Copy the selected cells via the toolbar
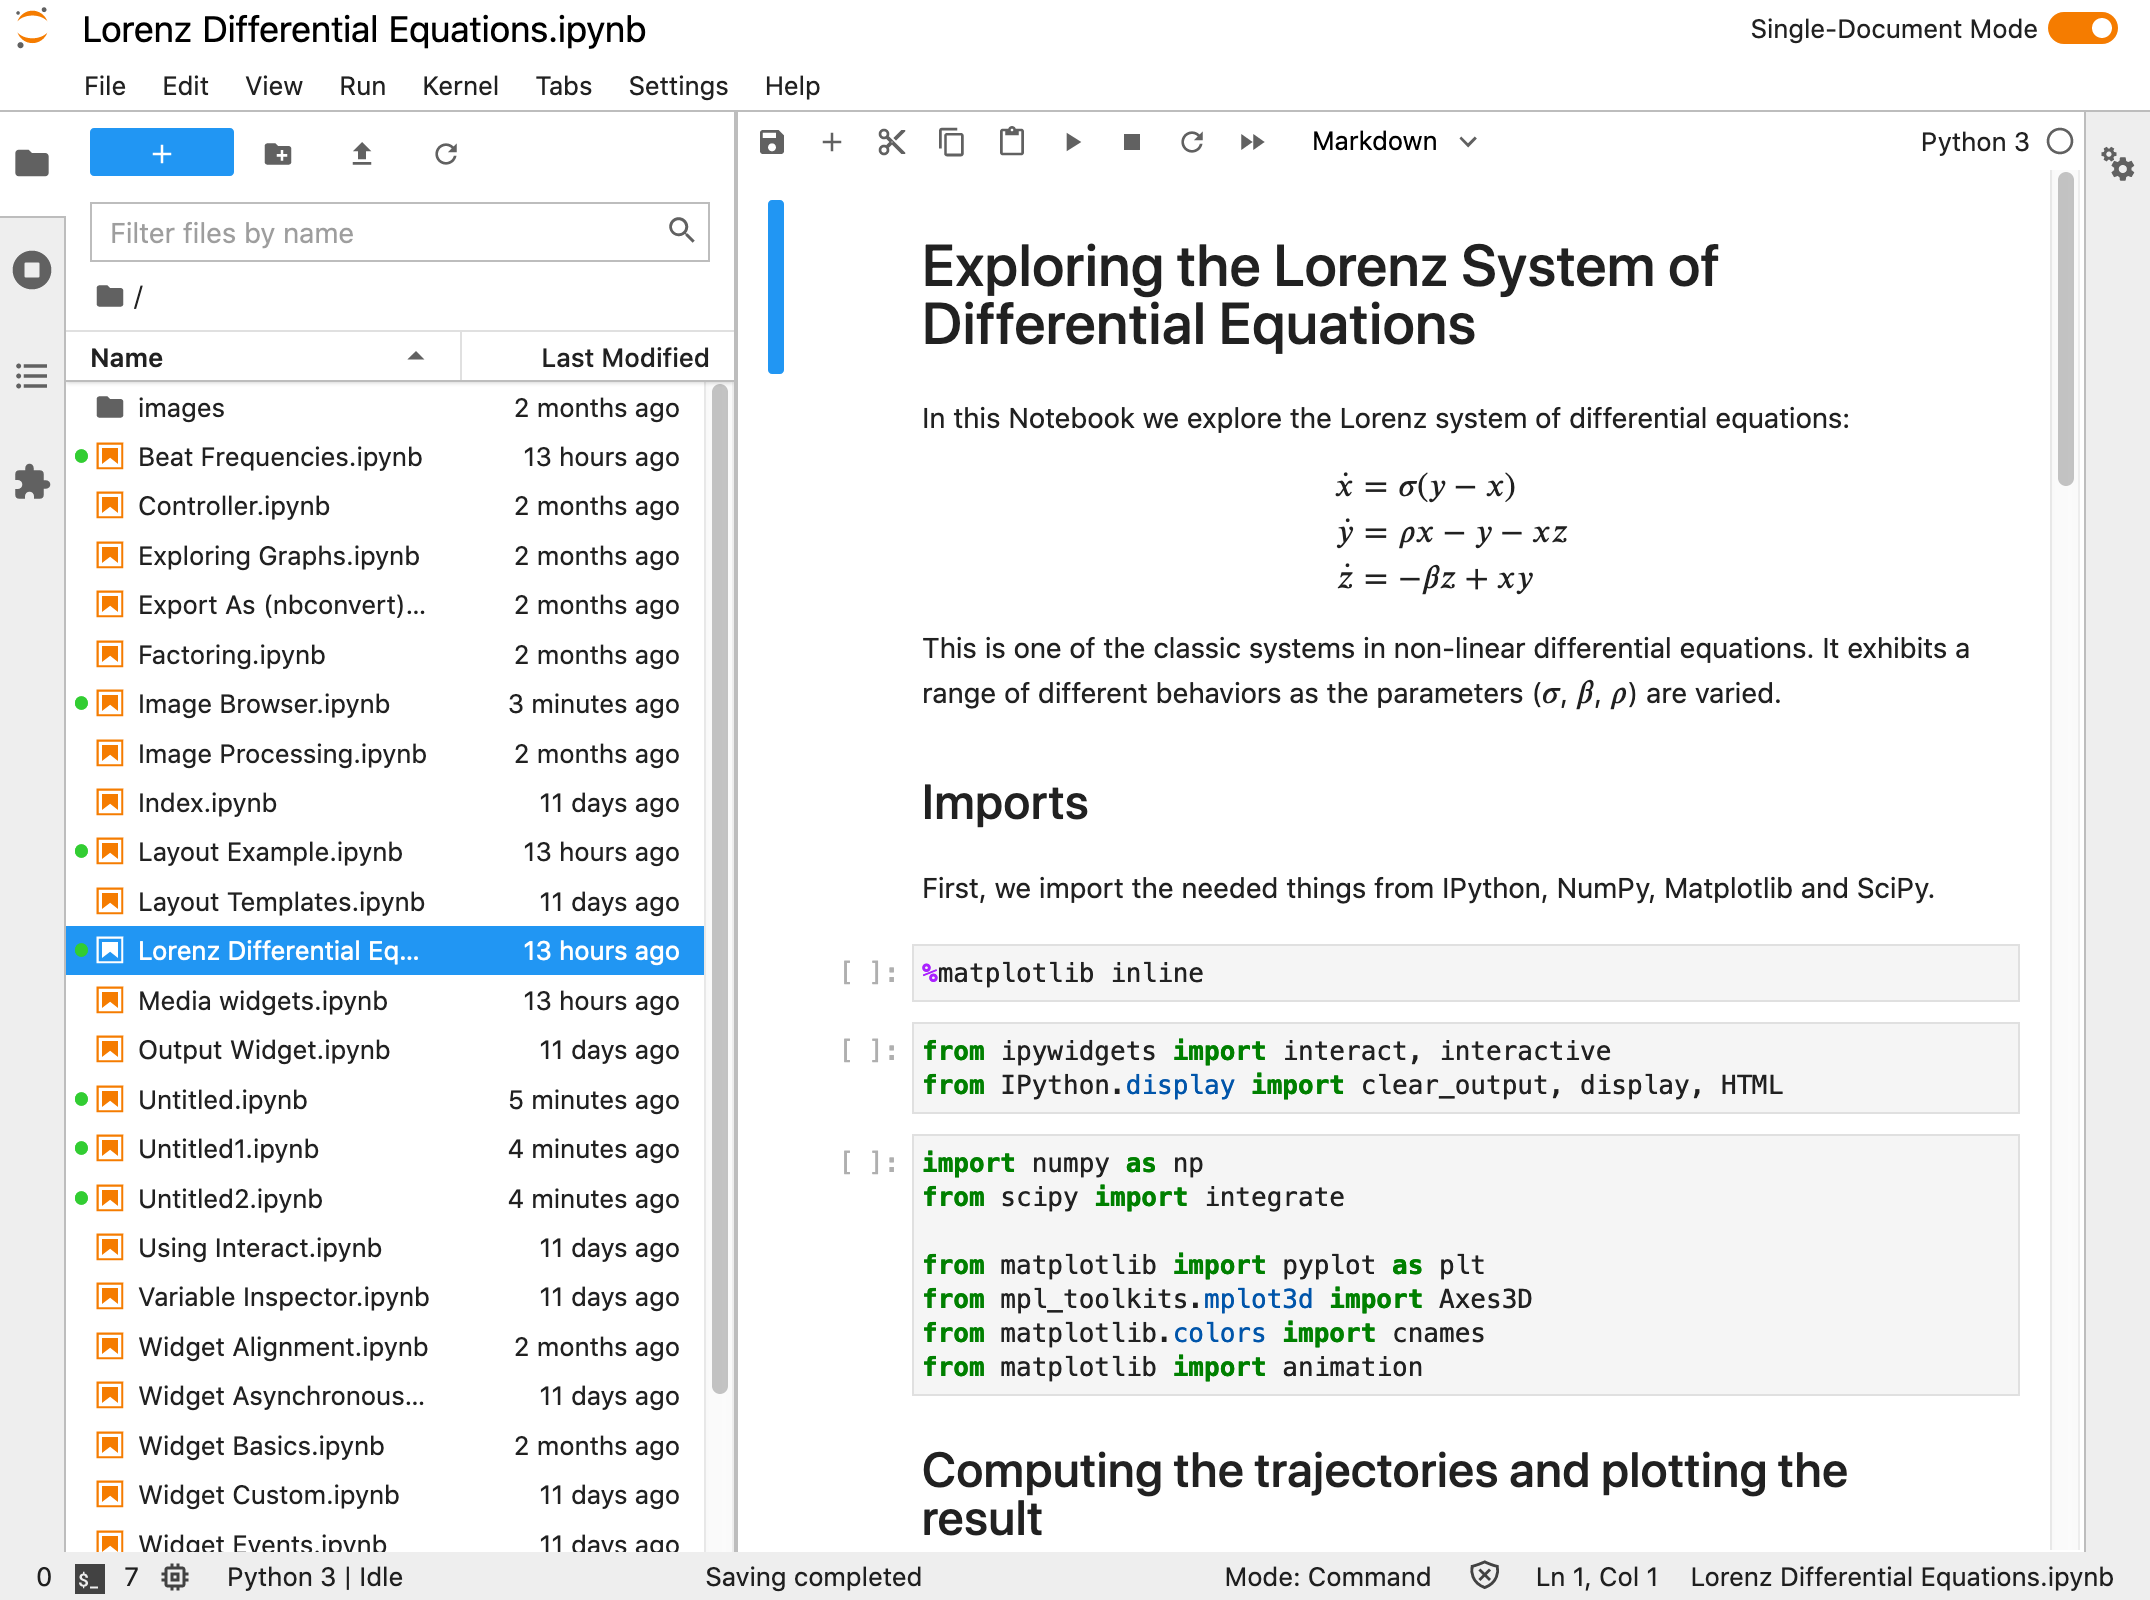The height and width of the screenshot is (1600, 2150). [951, 142]
